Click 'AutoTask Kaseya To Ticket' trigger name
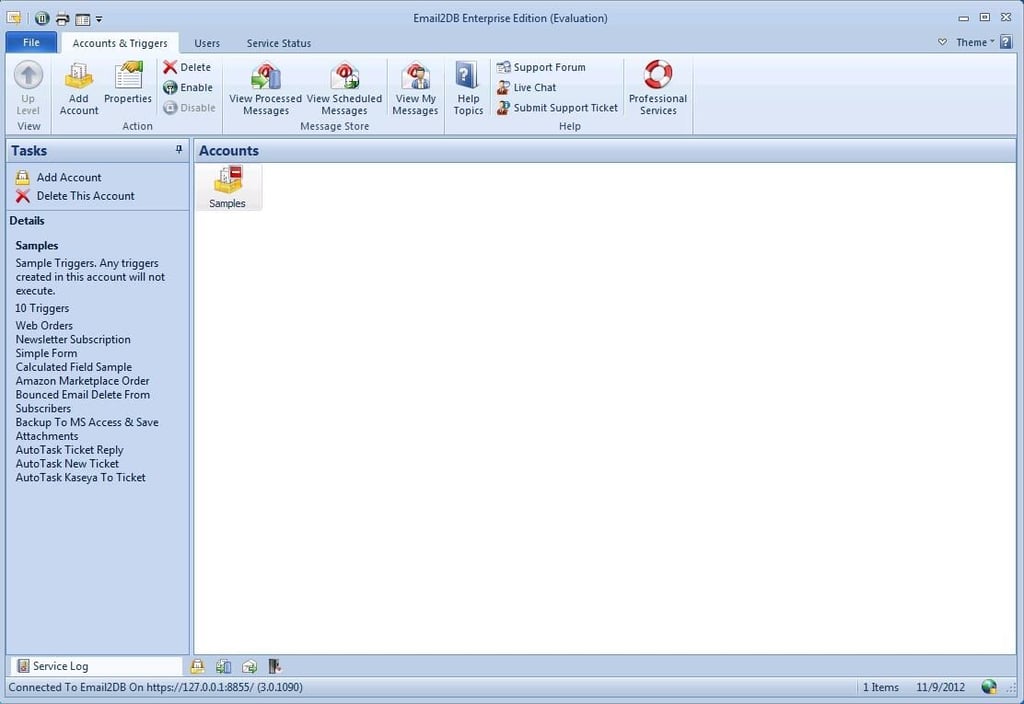The width and height of the screenshot is (1024, 704). pos(80,477)
